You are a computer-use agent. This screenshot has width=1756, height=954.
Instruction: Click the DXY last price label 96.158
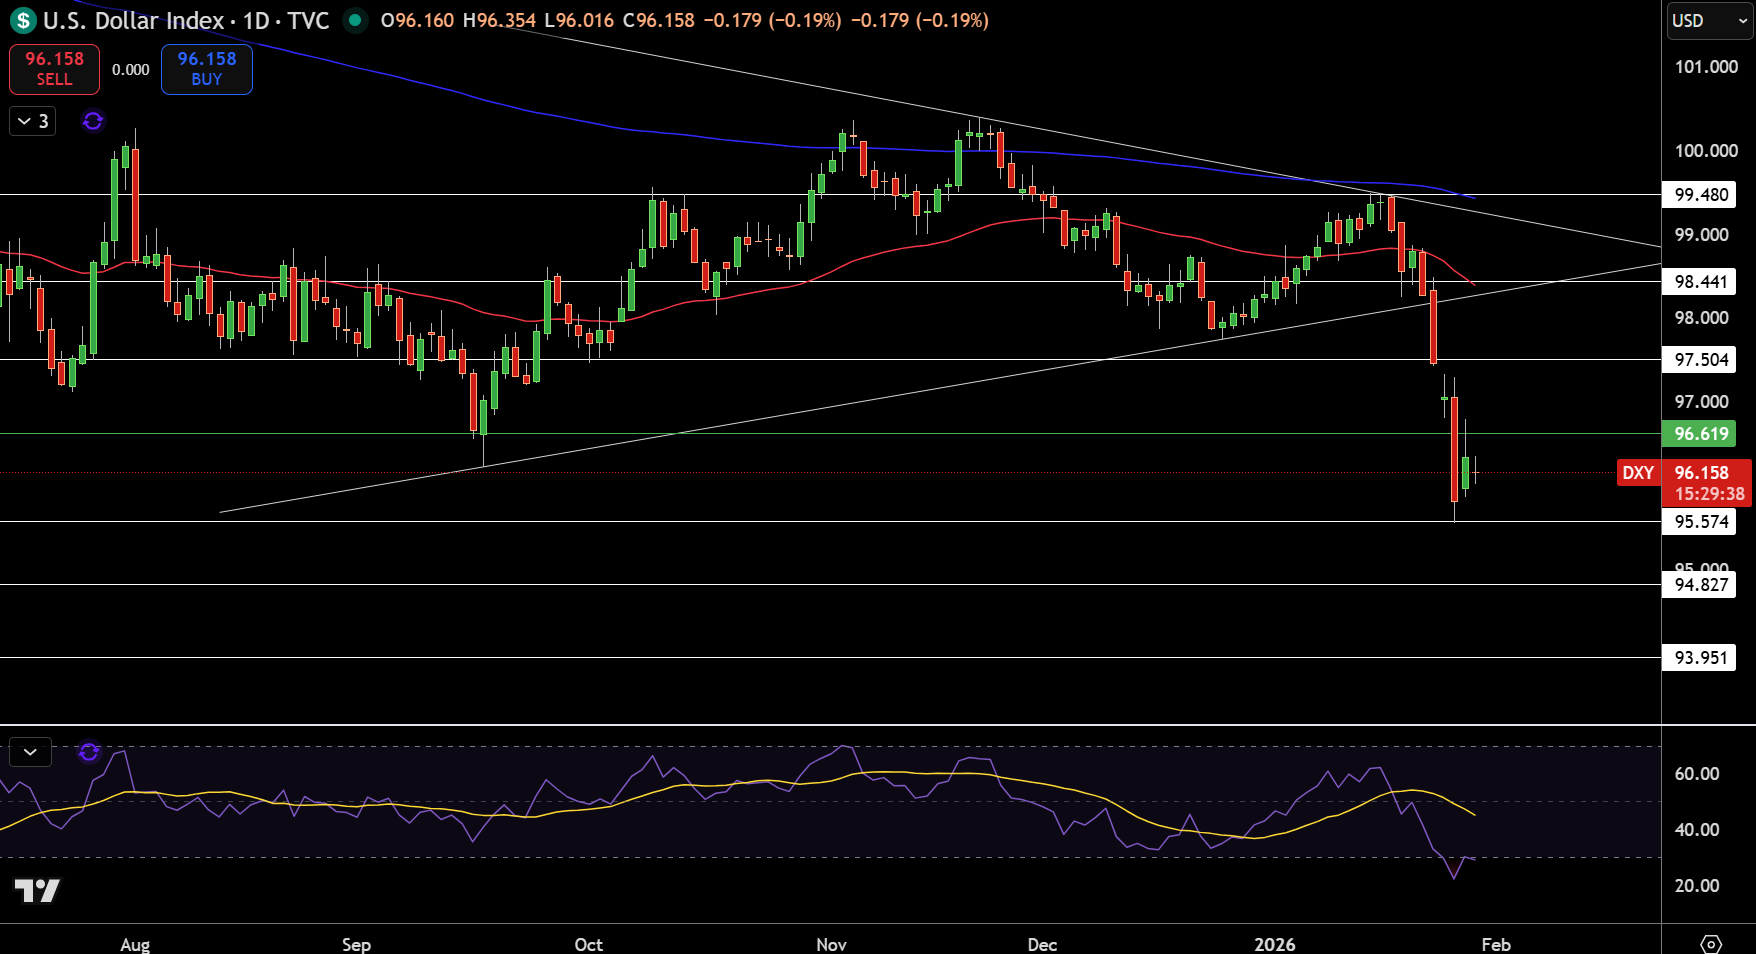tap(1684, 473)
